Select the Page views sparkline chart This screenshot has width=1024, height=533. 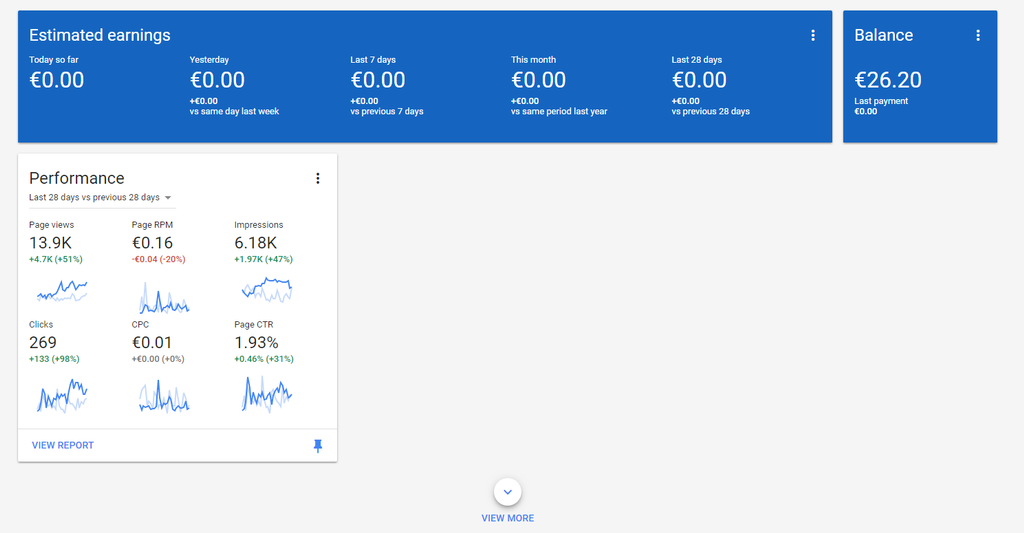[62, 291]
